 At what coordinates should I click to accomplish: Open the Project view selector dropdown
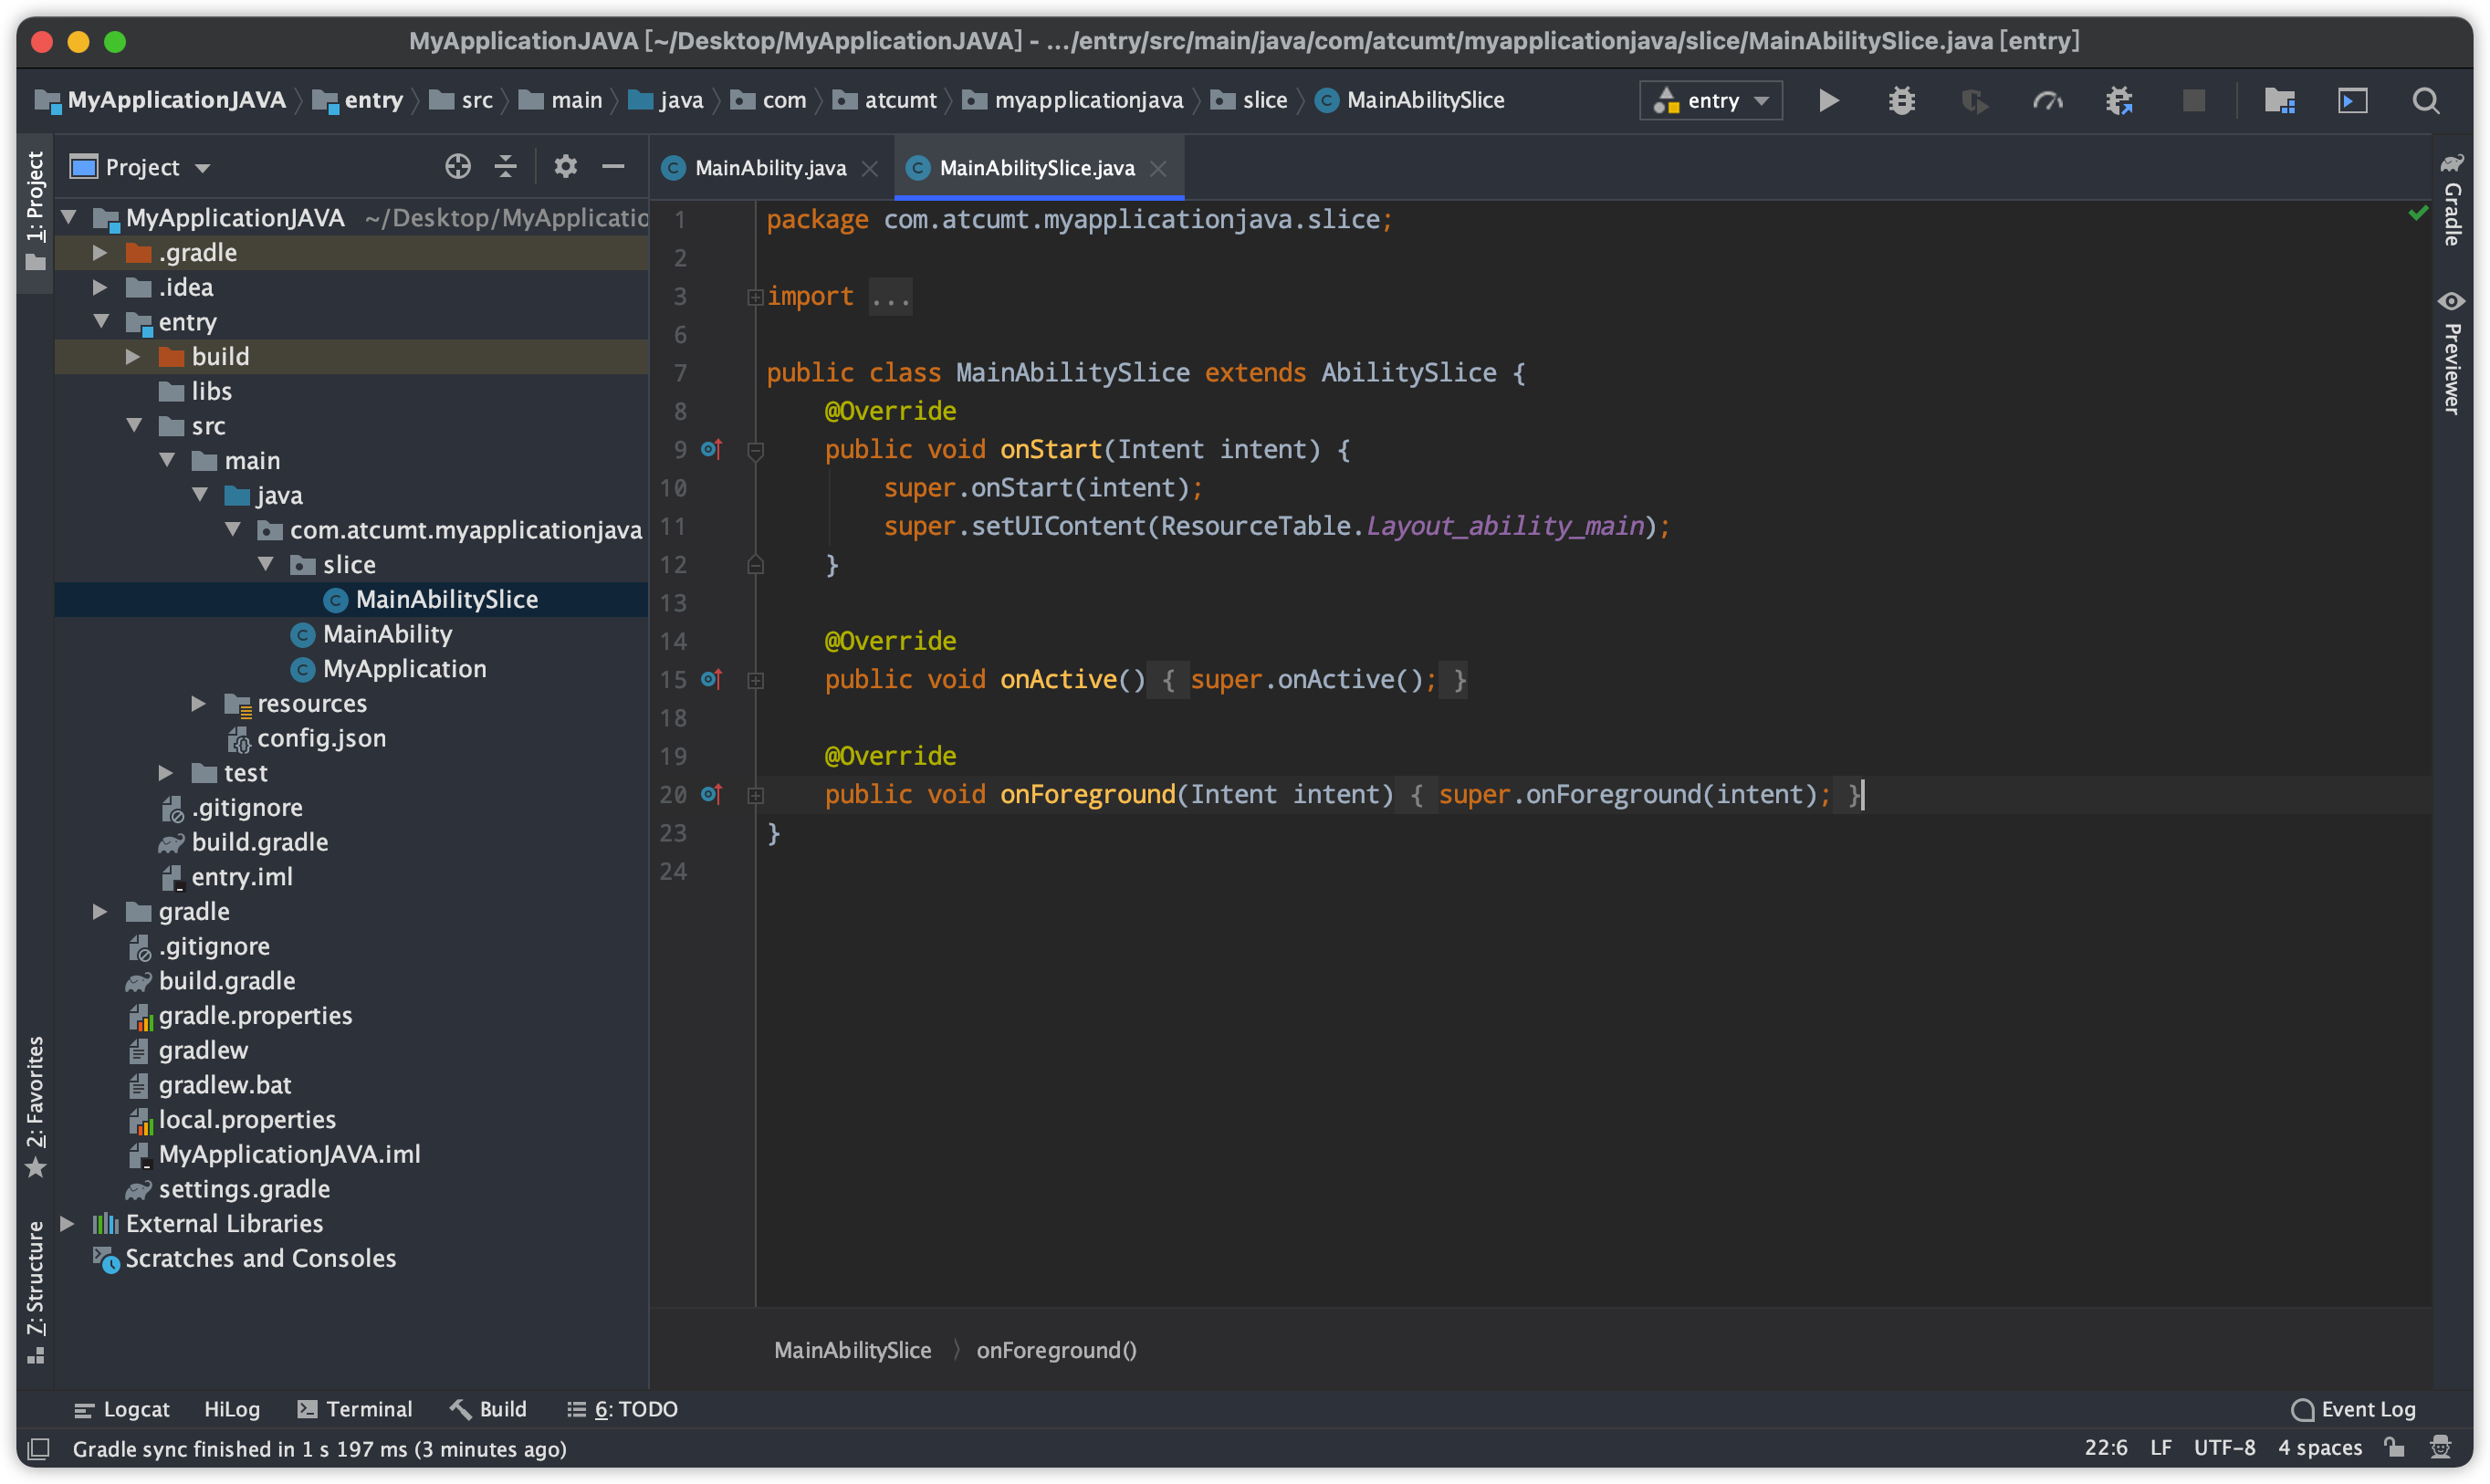[140, 166]
